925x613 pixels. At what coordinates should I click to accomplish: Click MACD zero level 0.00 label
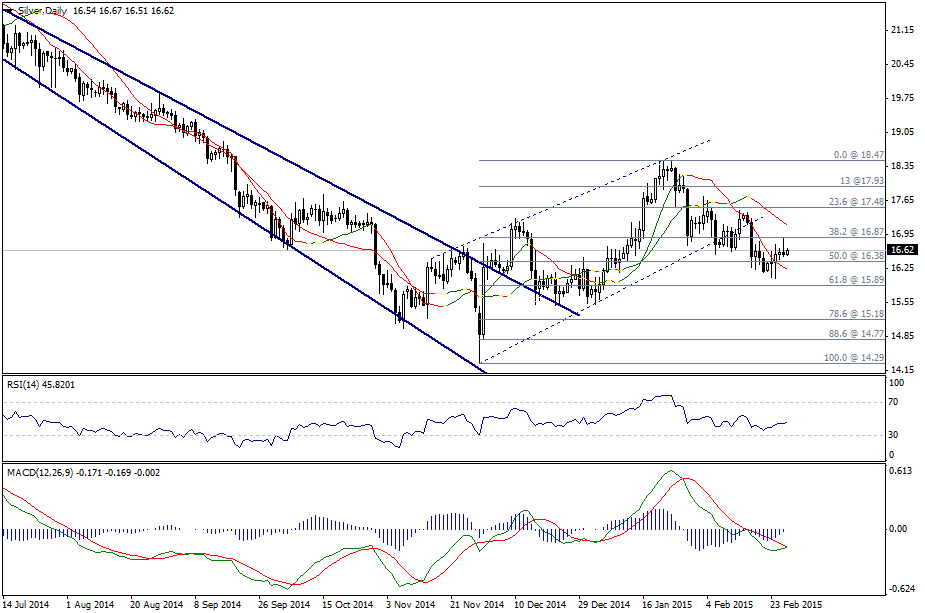pyautogui.click(x=898, y=529)
